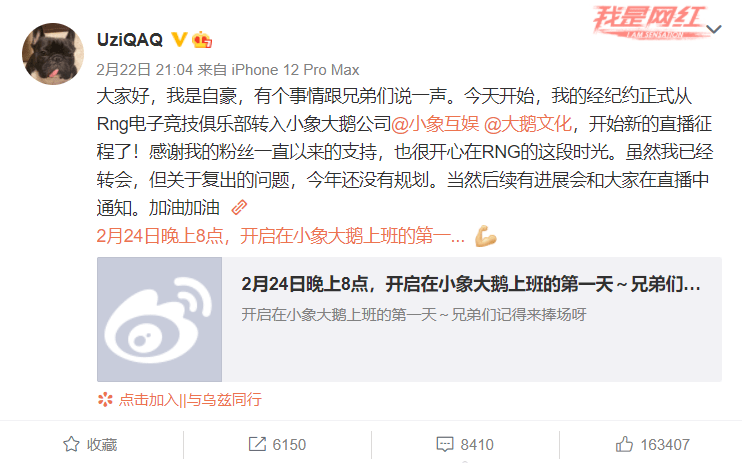742x463 pixels.
Task: Click the iPhone 12 Pro Max source link
Action: 295,70
